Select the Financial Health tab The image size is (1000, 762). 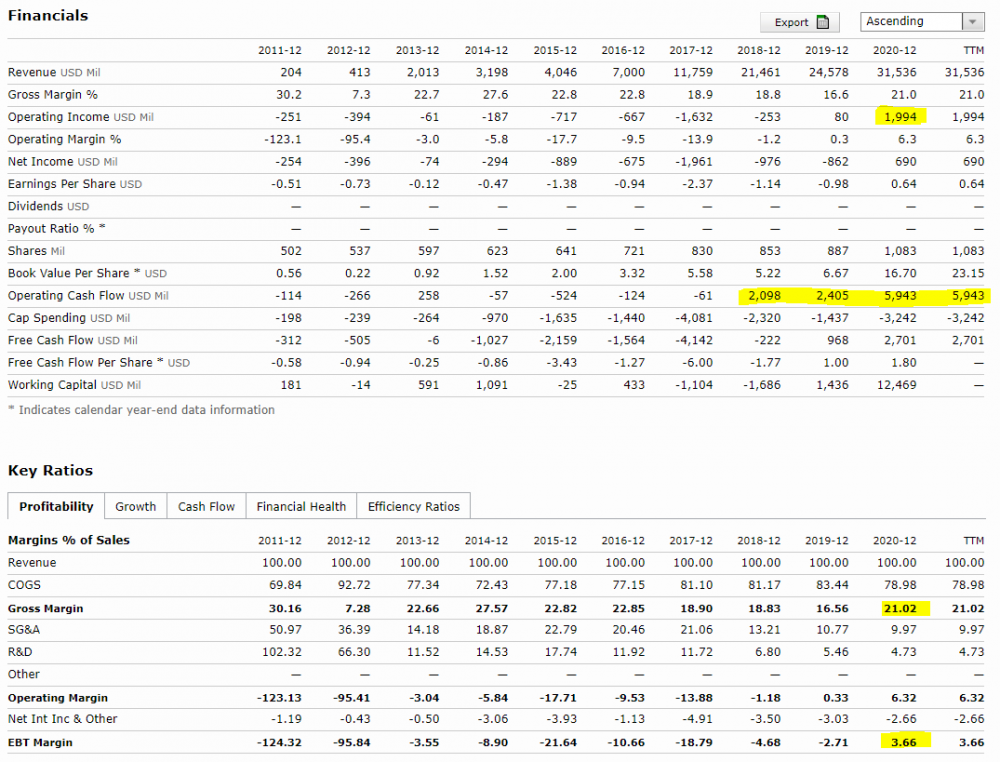[301, 507]
